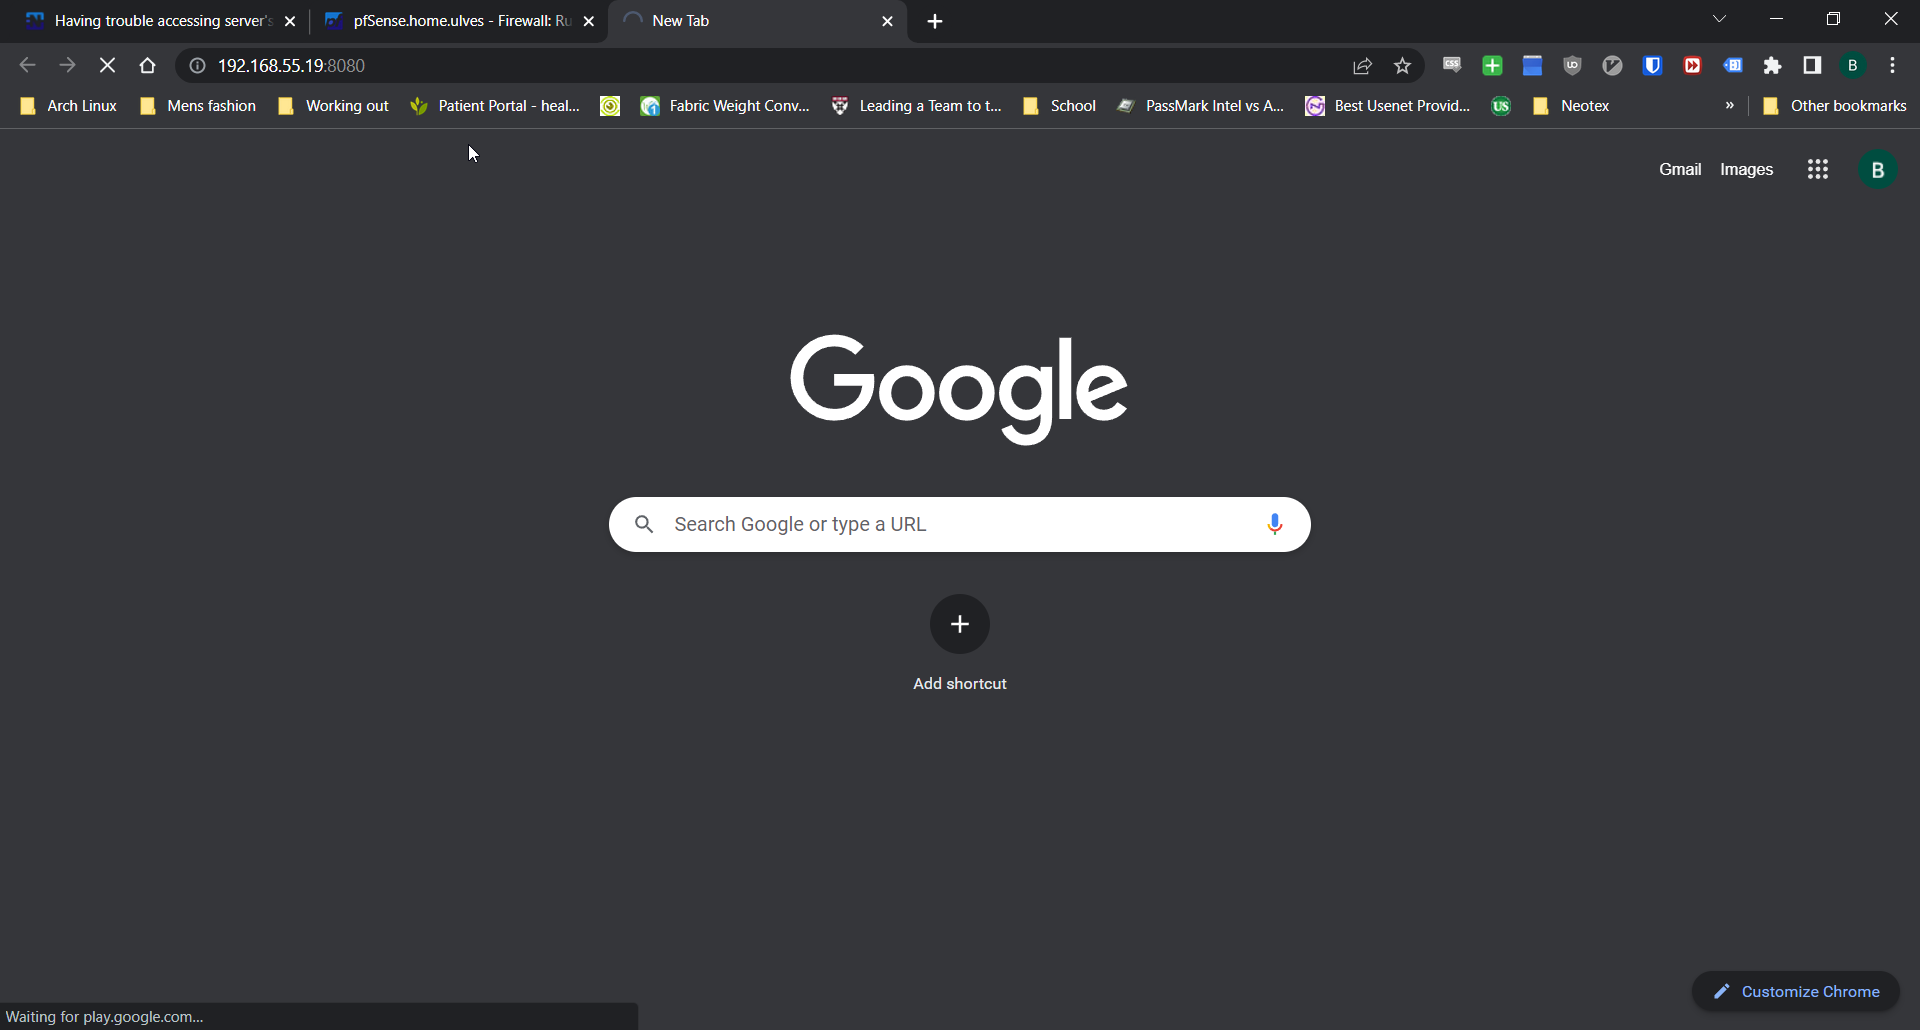Stop loading the page

tap(107, 66)
